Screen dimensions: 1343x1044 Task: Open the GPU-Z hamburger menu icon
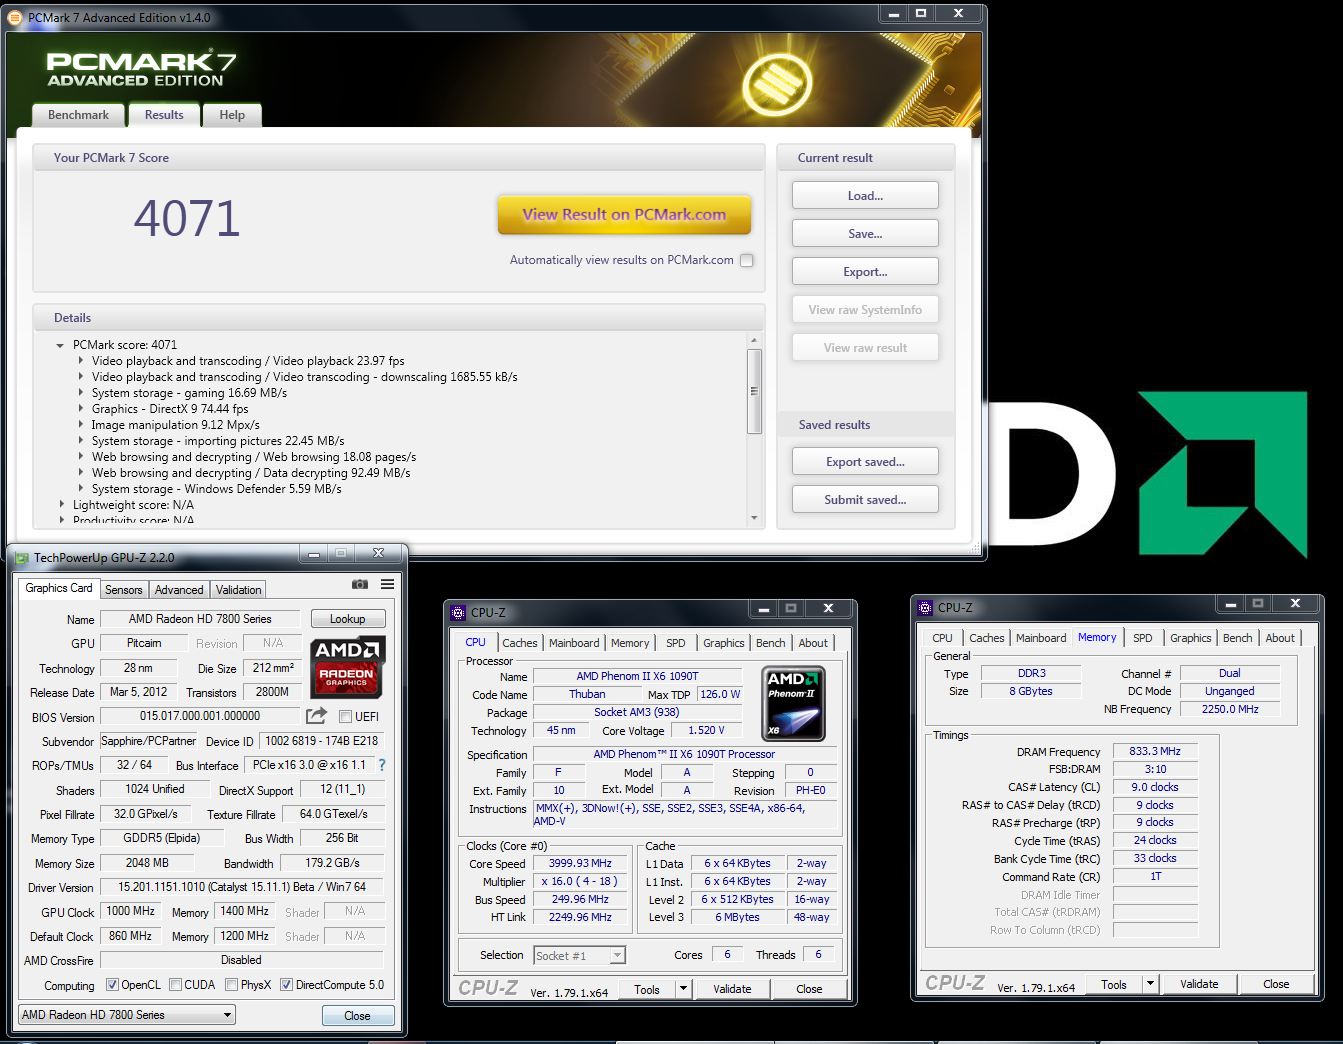[387, 584]
